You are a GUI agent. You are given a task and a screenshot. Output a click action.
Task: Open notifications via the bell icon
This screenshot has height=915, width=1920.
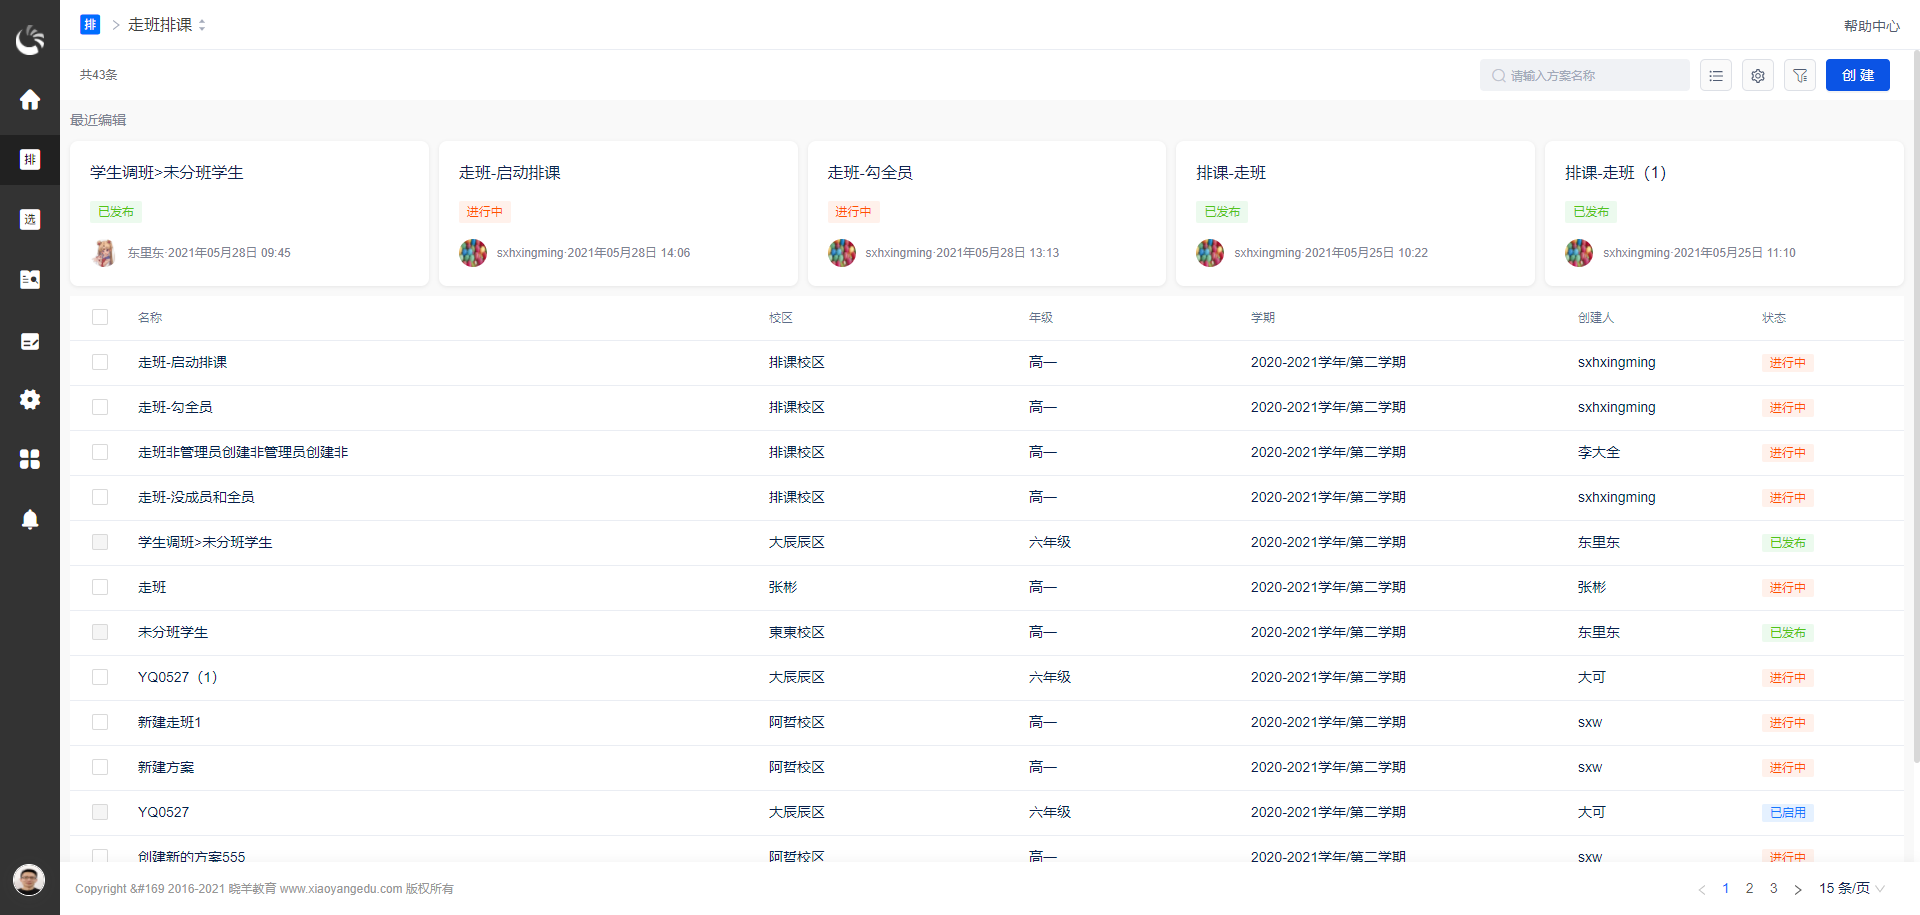tap(30, 519)
